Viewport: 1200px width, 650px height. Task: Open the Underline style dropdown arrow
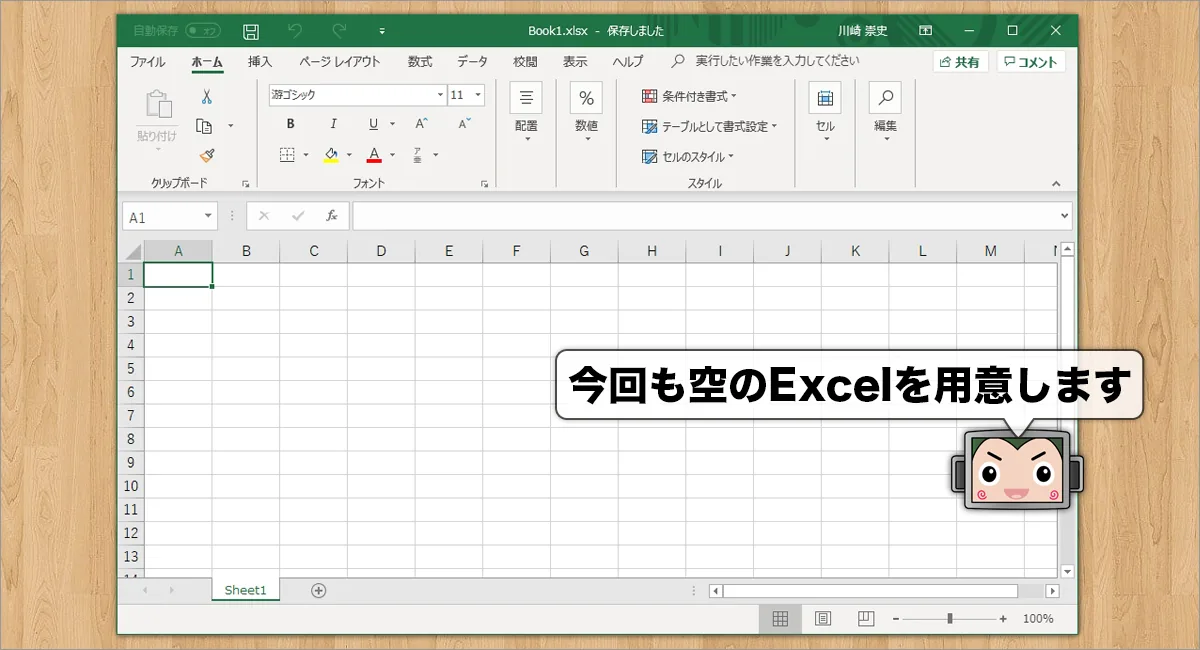tap(392, 124)
